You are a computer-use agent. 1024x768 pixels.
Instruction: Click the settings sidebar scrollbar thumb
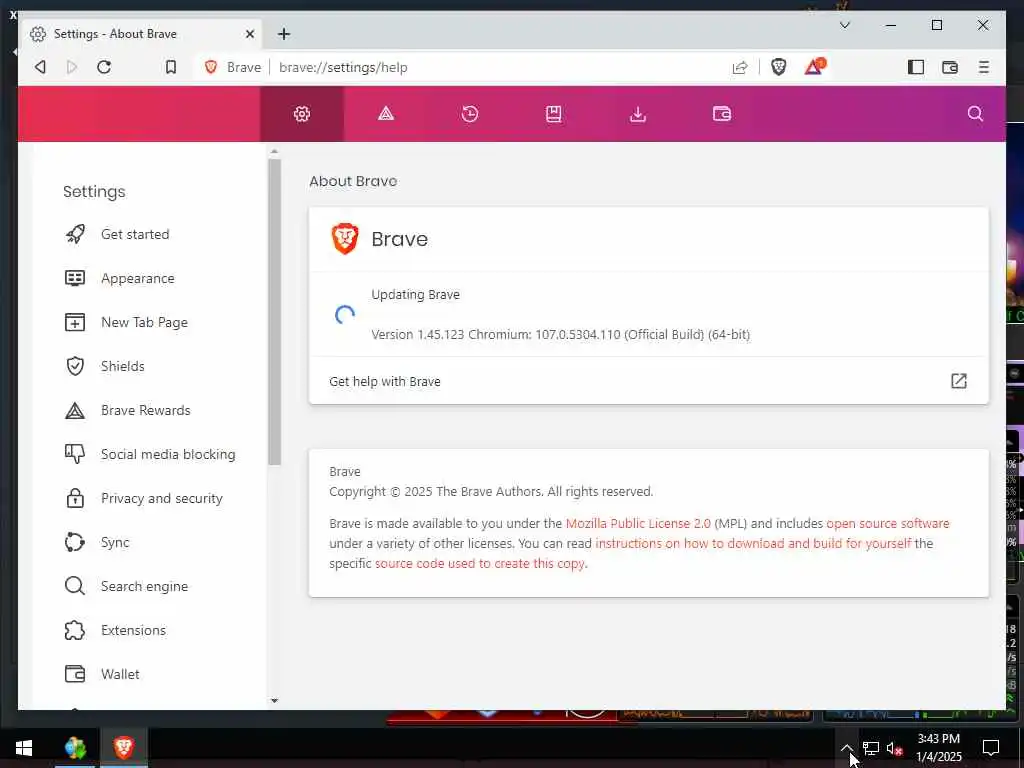coord(274,312)
